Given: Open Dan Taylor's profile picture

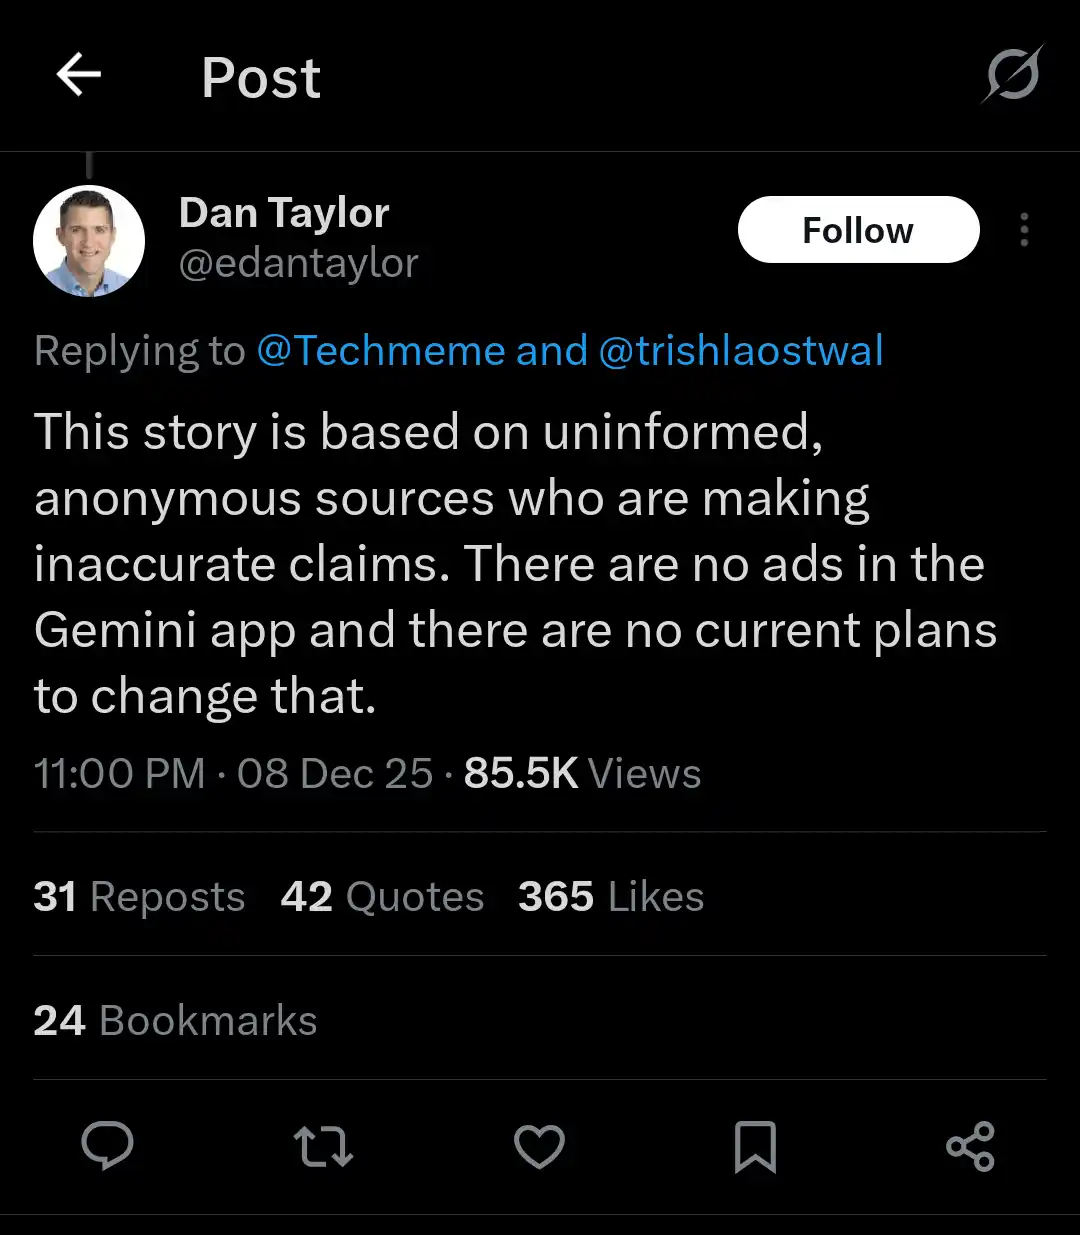Looking at the screenshot, I should (89, 241).
